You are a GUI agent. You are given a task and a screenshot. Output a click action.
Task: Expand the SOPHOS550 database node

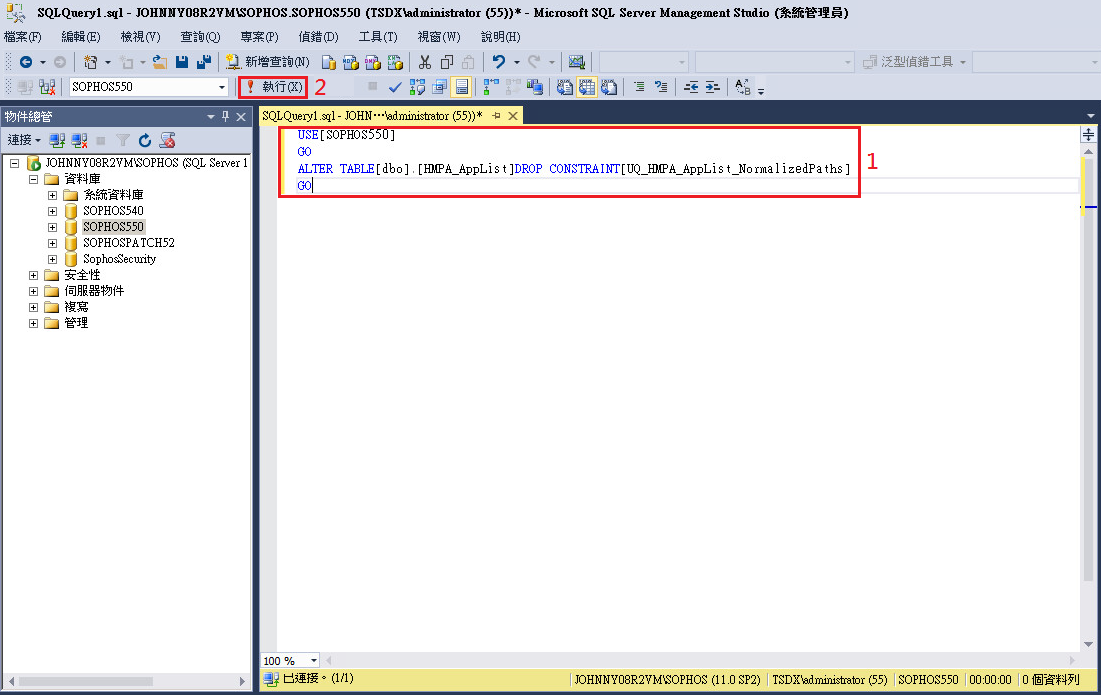click(x=52, y=227)
